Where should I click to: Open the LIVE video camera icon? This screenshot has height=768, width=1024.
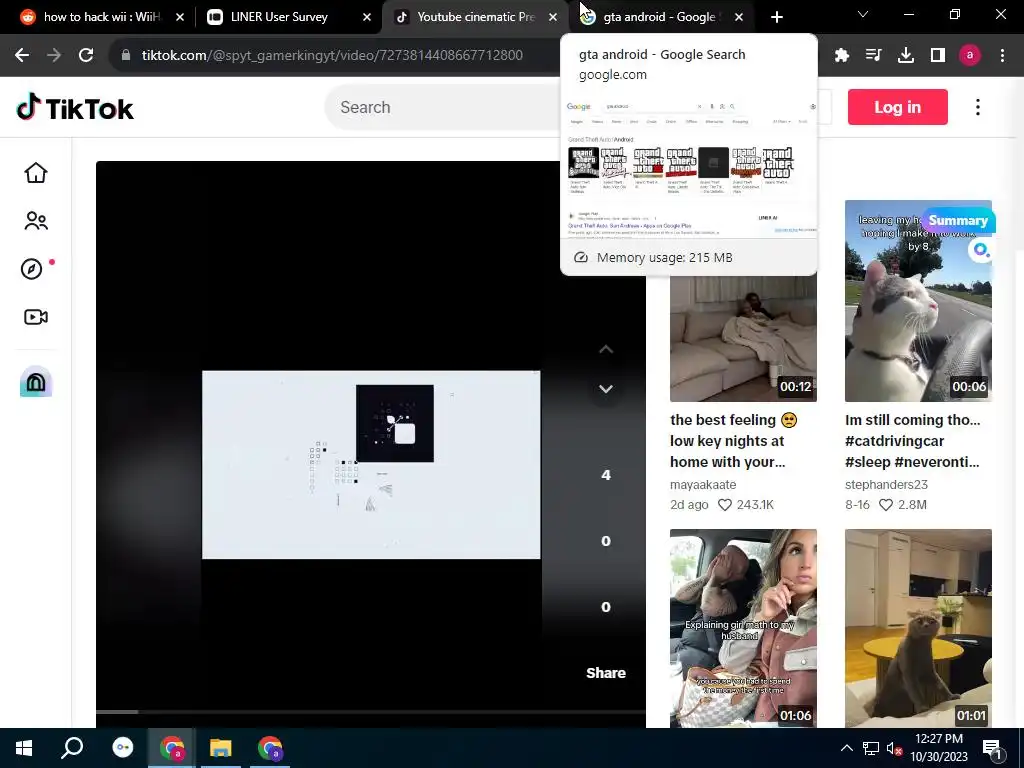36,317
